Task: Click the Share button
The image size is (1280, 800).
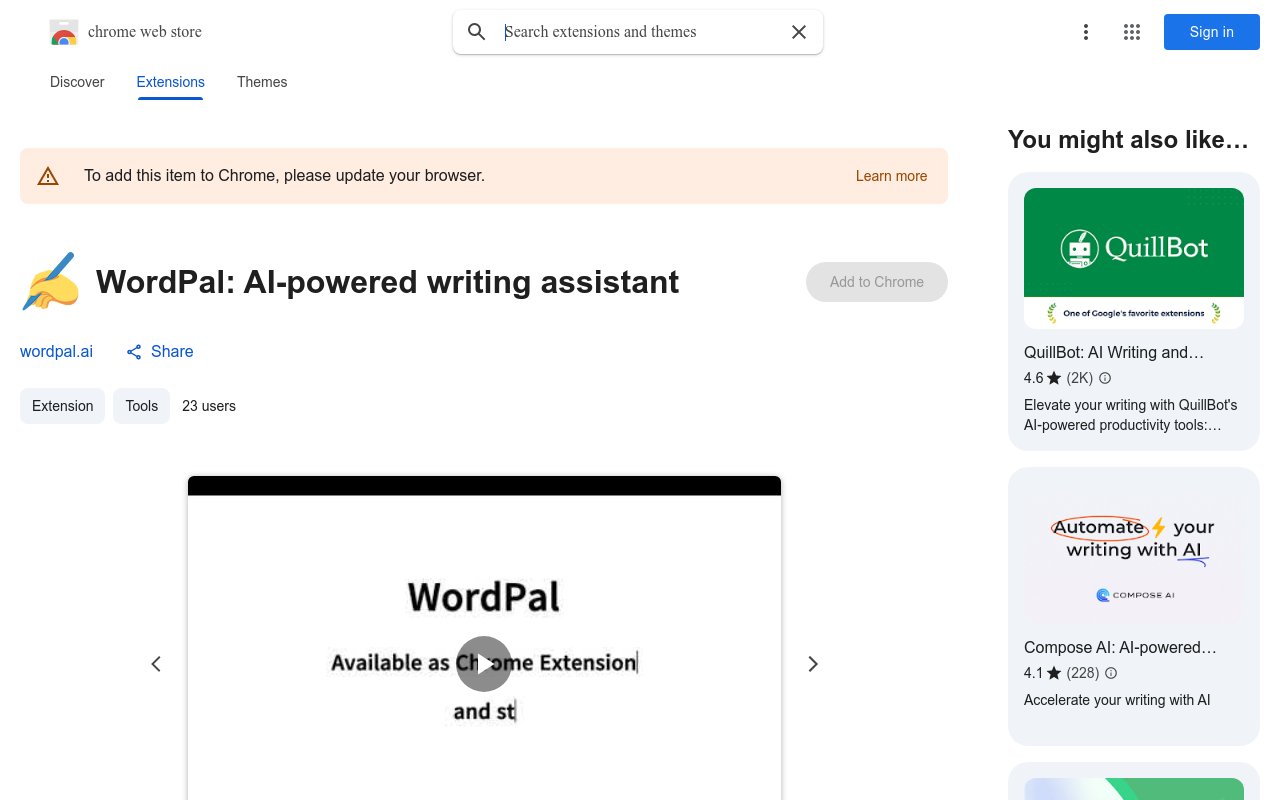Action: coord(160,351)
